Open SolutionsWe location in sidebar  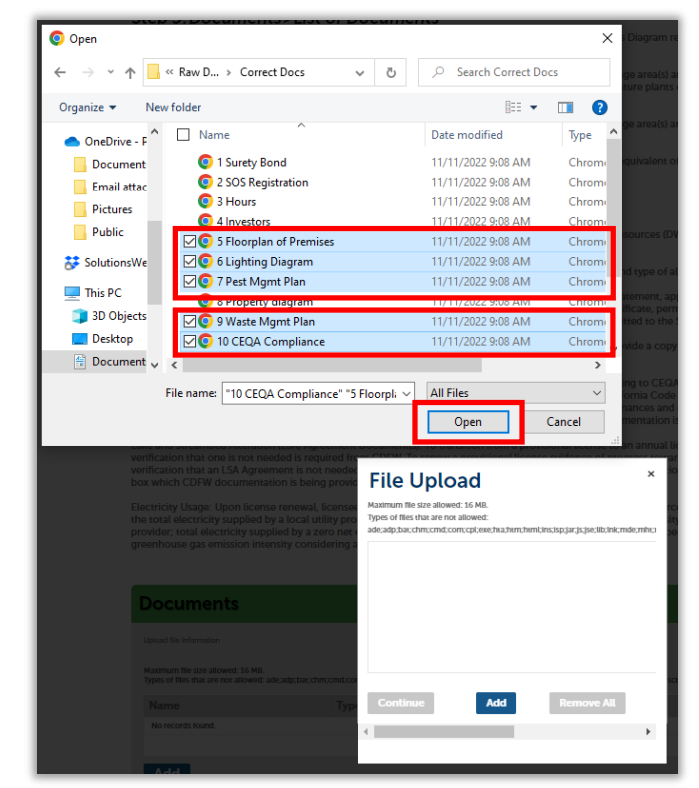tap(106, 262)
